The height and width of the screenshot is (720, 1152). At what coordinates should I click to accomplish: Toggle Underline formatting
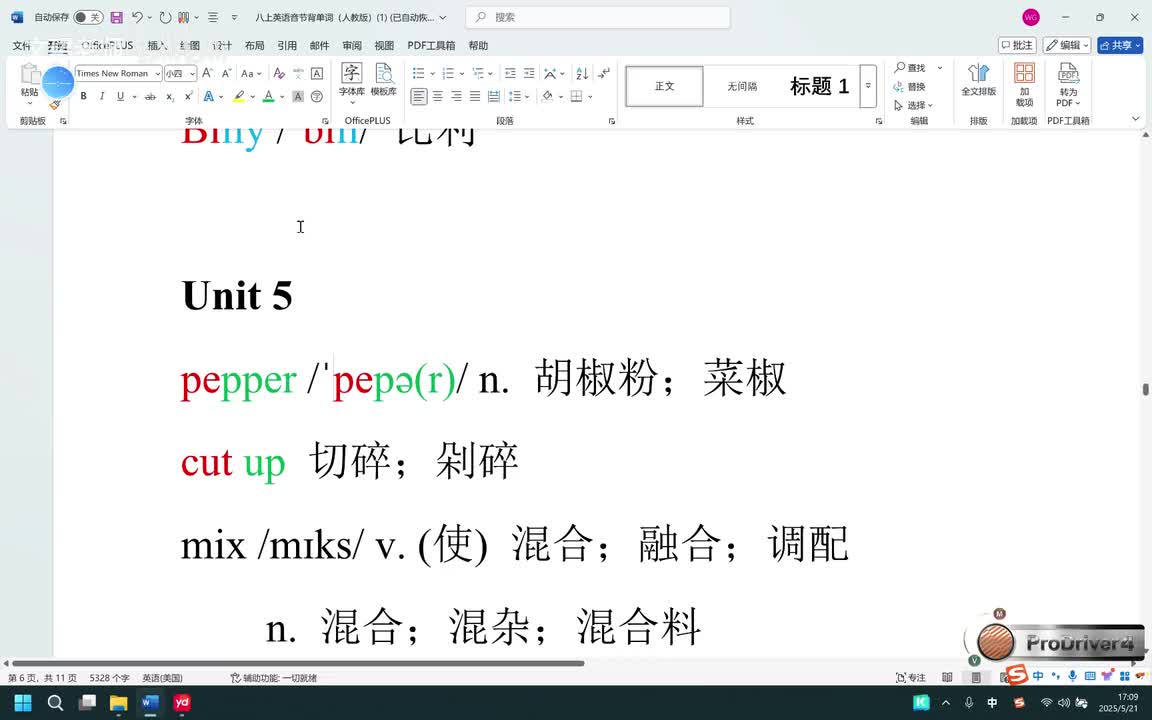[120, 96]
